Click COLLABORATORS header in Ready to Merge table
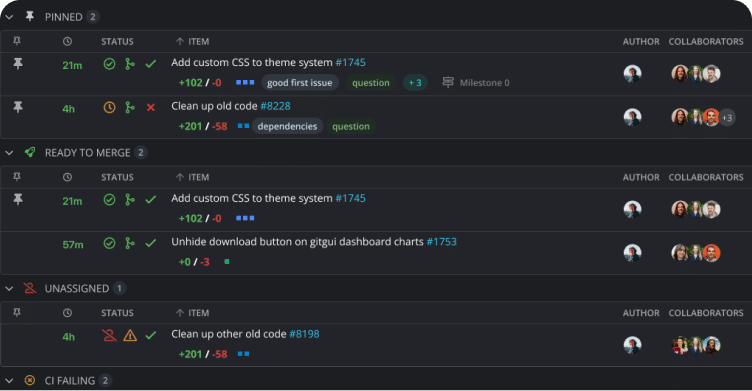 click(x=706, y=177)
